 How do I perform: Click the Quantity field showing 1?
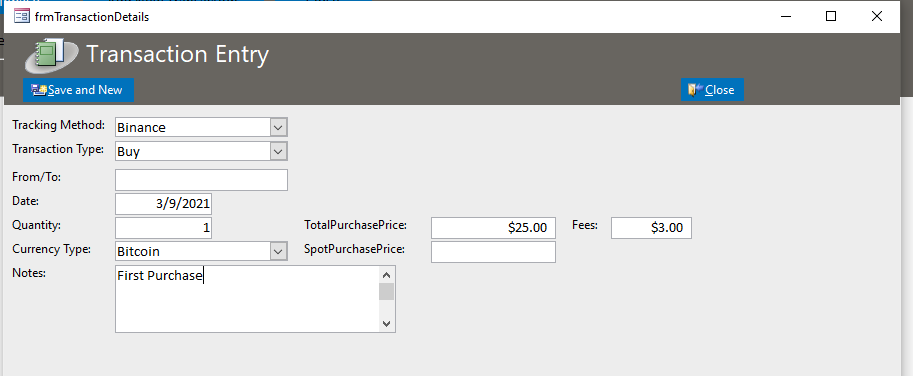click(164, 228)
